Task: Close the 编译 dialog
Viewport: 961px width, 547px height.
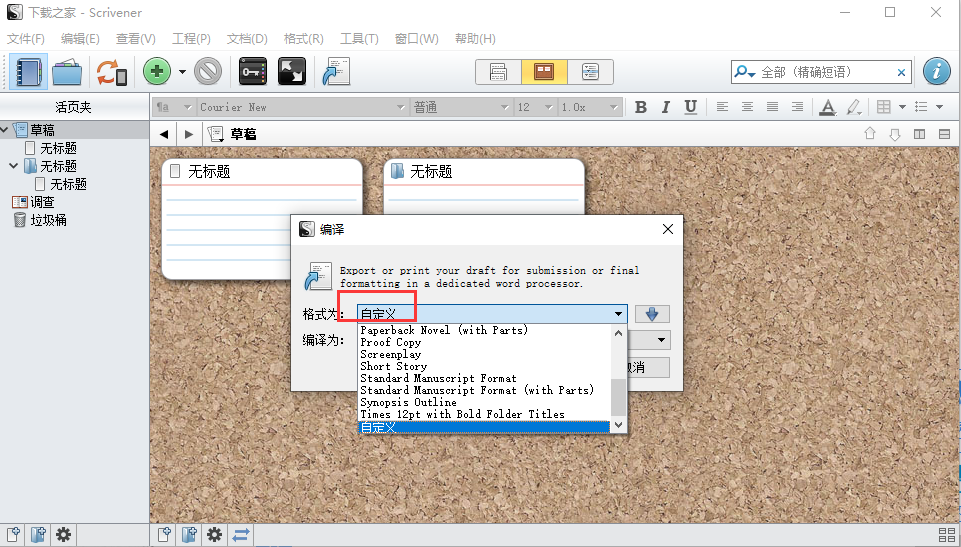Action: [668, 229]
